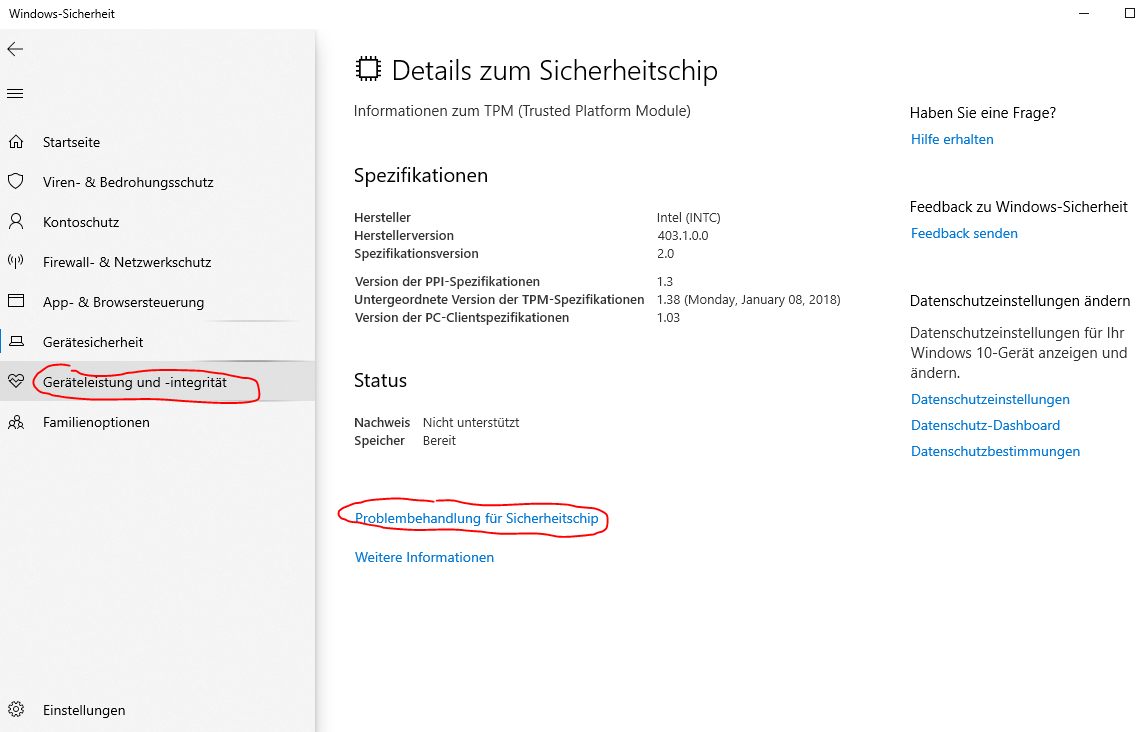The height and width of the screenshot is (732, 1142).
Task: Click the laptop icon for Gerätesicherheit
Action: 16,341
